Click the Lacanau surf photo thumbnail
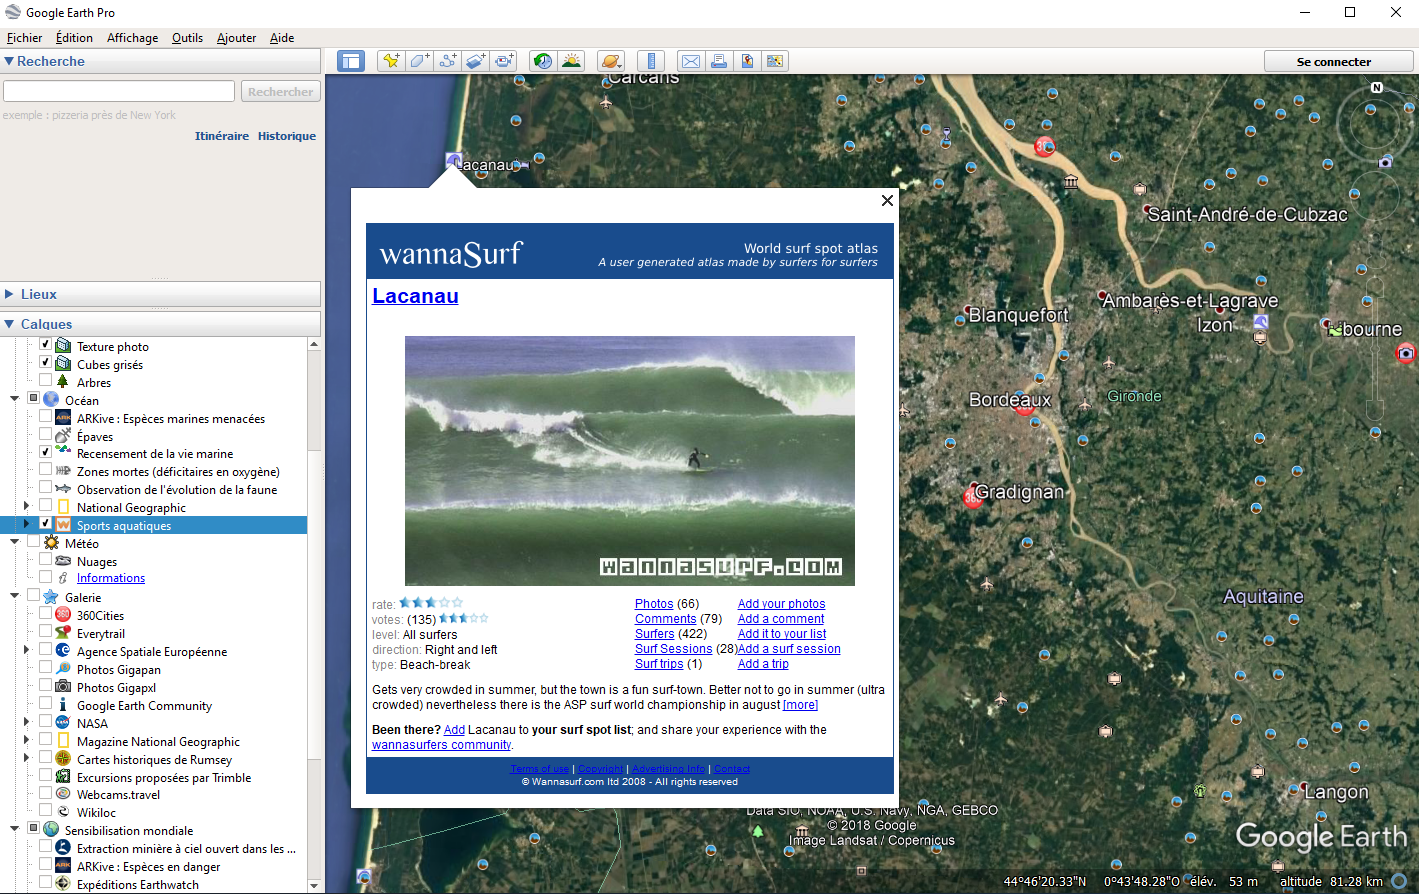1419x894 pixels. pyautogui.click(x=630, y=460)
